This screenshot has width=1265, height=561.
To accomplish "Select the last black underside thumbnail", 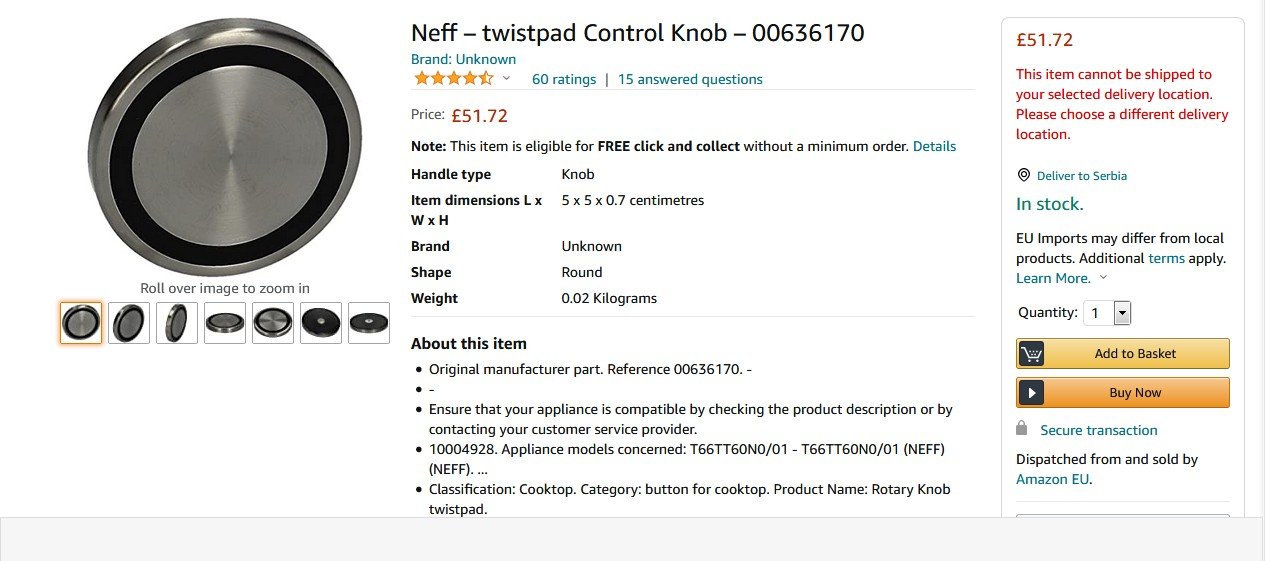I will (x=369, y=323).
